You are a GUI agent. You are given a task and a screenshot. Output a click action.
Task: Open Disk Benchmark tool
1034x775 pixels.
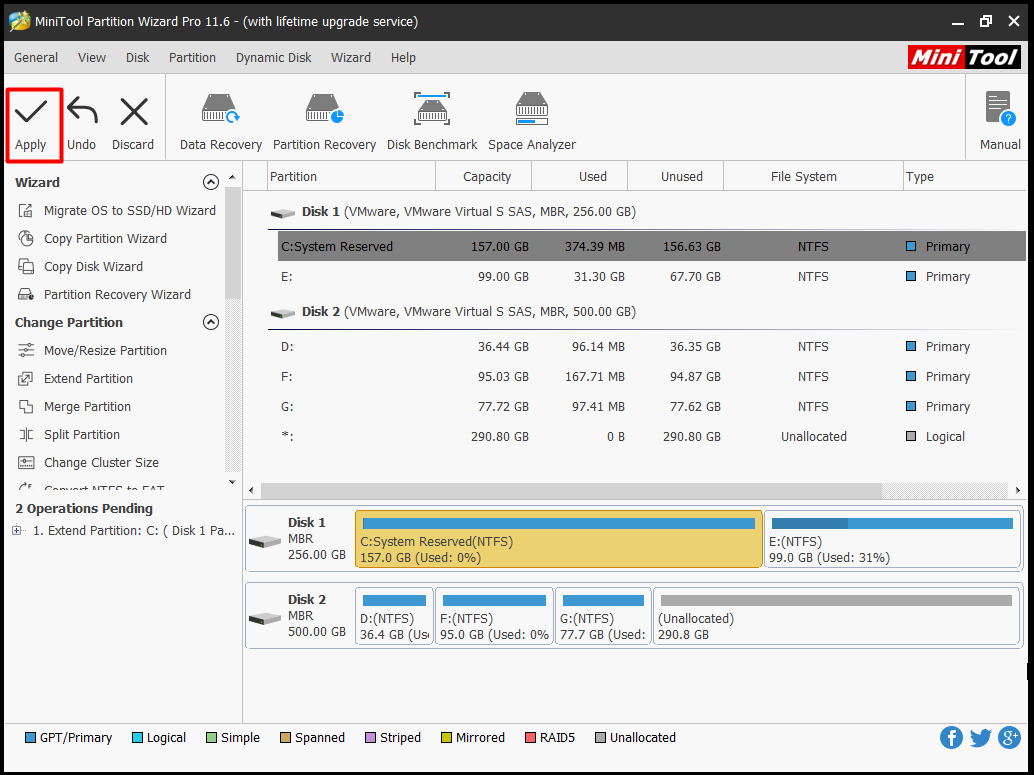point(432,110)
